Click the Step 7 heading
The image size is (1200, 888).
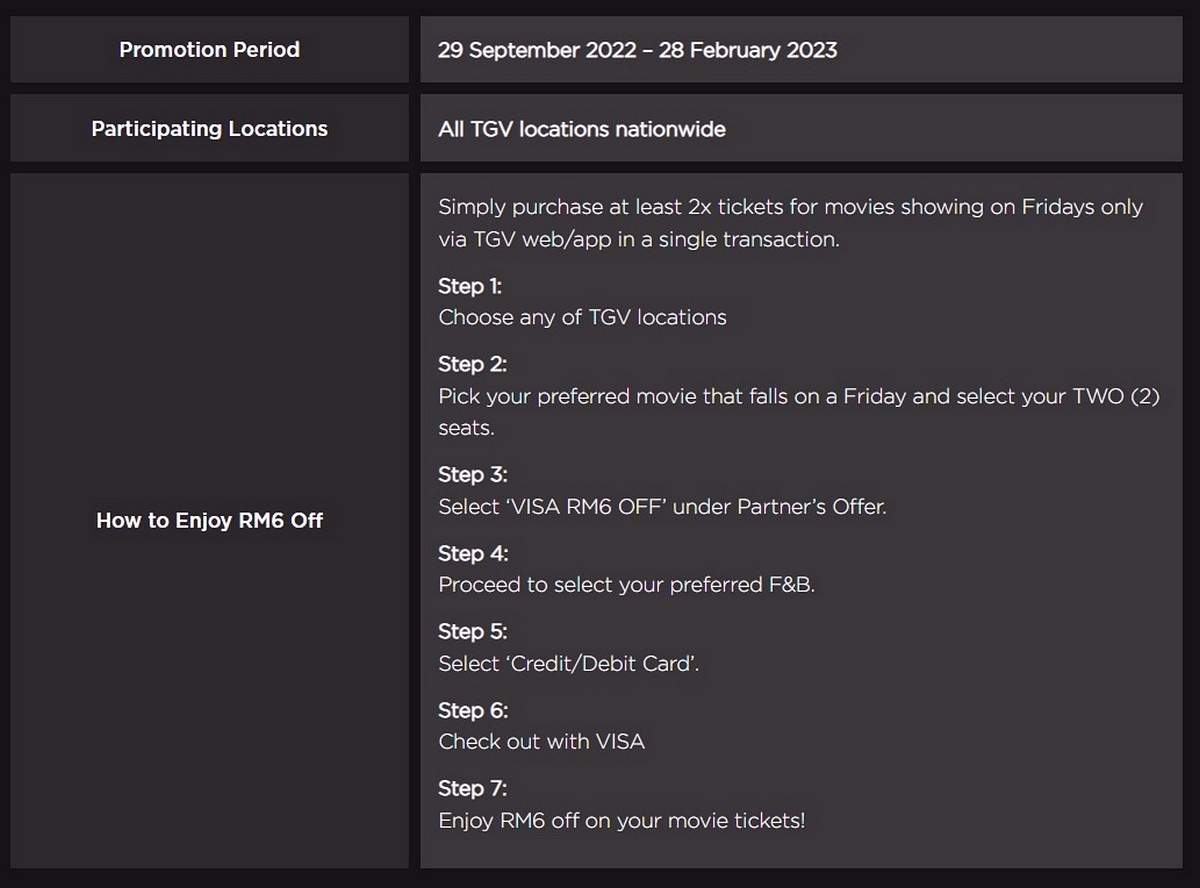pos(472,789)
